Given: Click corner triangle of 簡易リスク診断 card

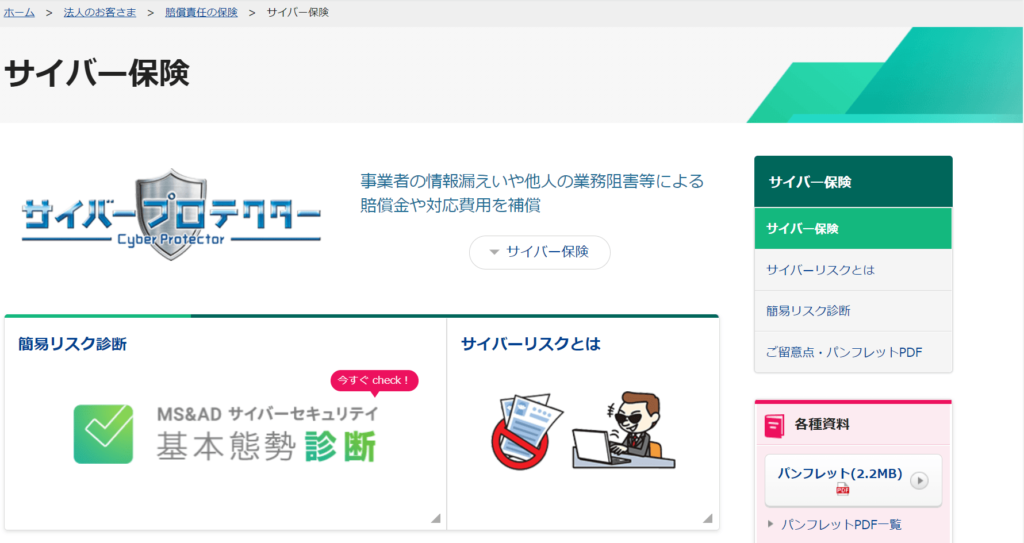Looking at the screenshot, I should [436, 518].
